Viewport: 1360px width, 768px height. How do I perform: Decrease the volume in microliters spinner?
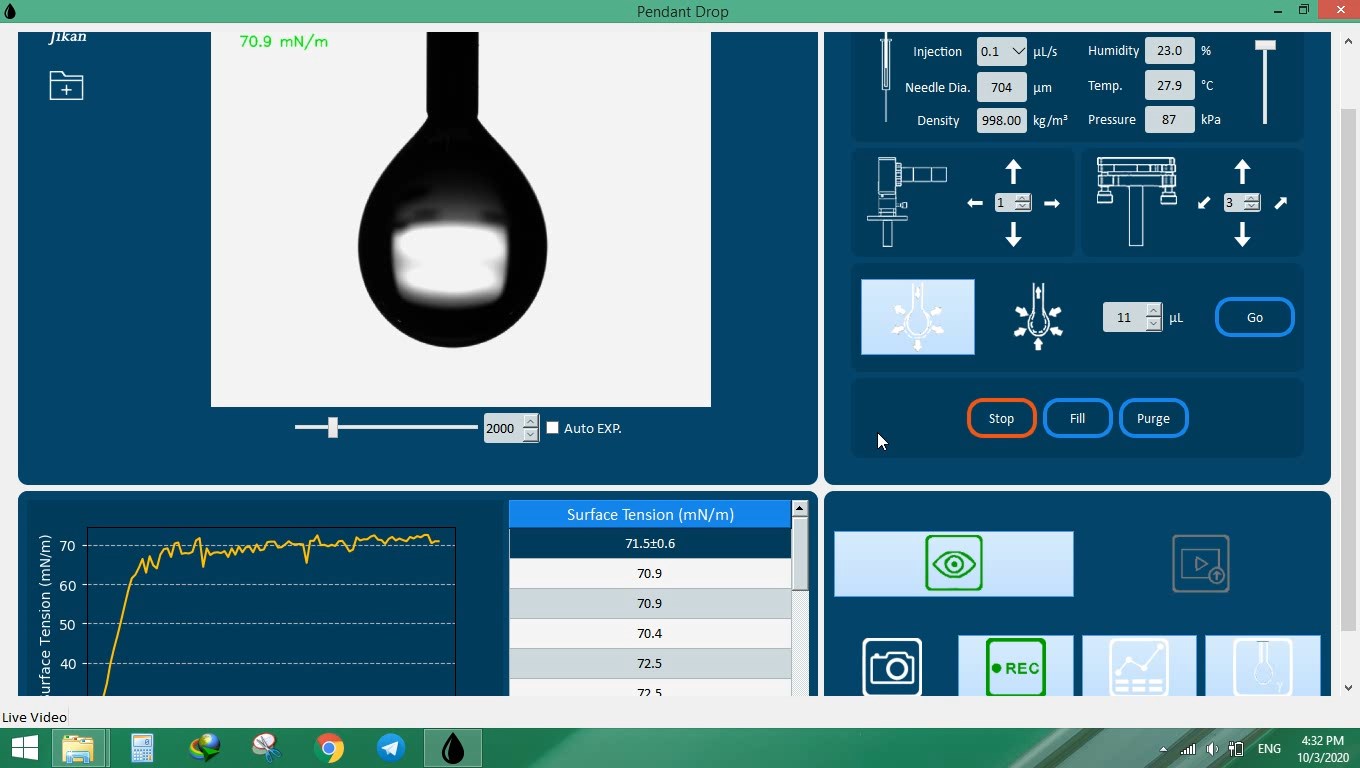click(x=1154, y=324)
